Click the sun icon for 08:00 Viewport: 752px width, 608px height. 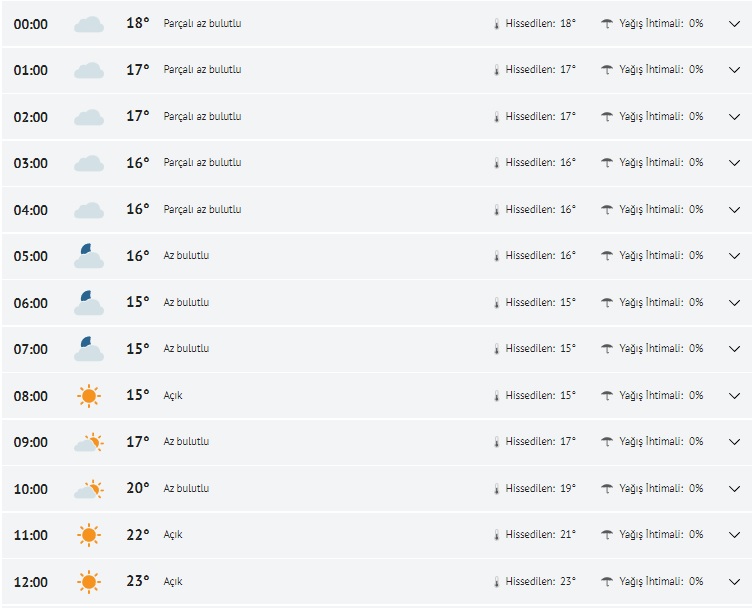(89, 396)
